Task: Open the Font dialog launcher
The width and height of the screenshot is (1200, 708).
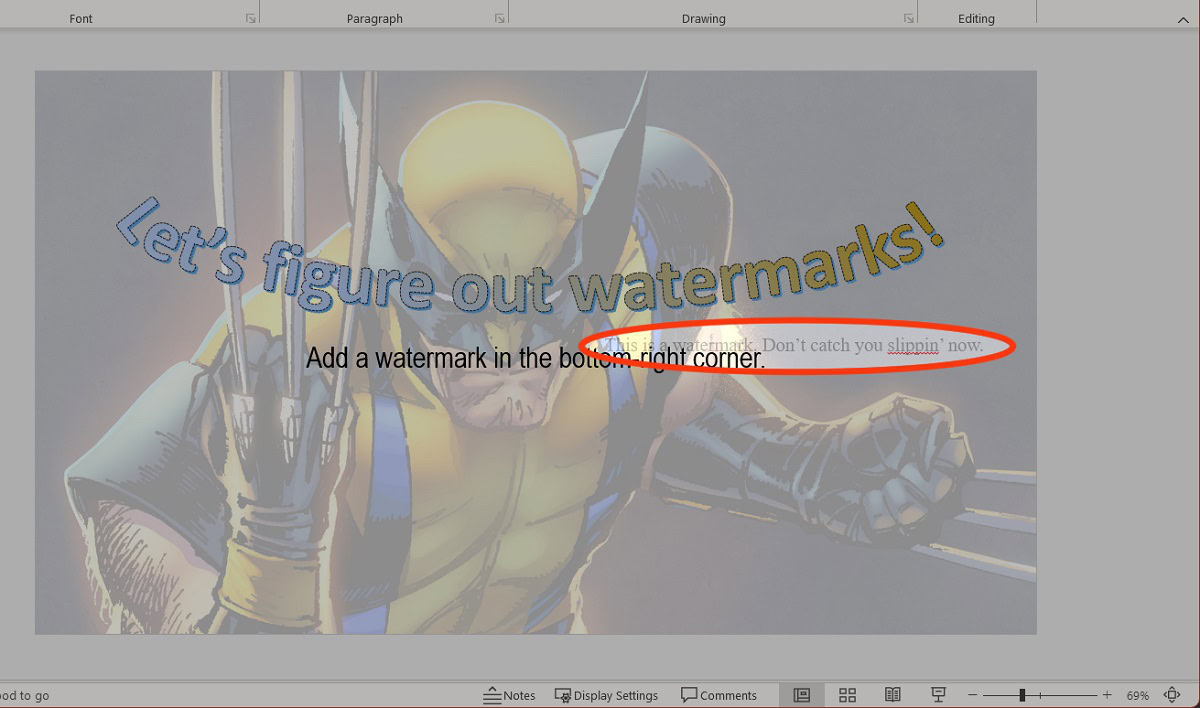Action: (250, 19)
